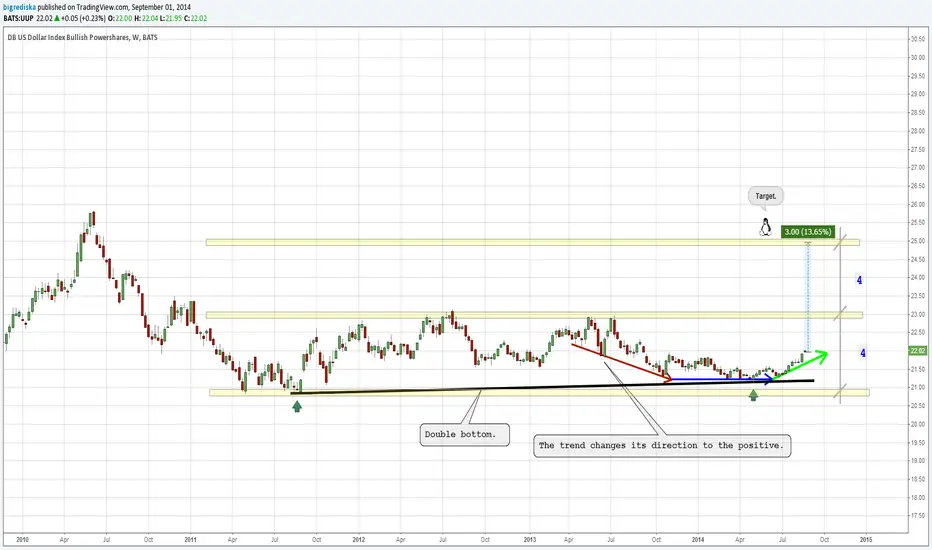Viewport: 932px width, 550px height.
Task: Select the yellow resistance zone at 25.00
Action: click(x=533, y=243)
